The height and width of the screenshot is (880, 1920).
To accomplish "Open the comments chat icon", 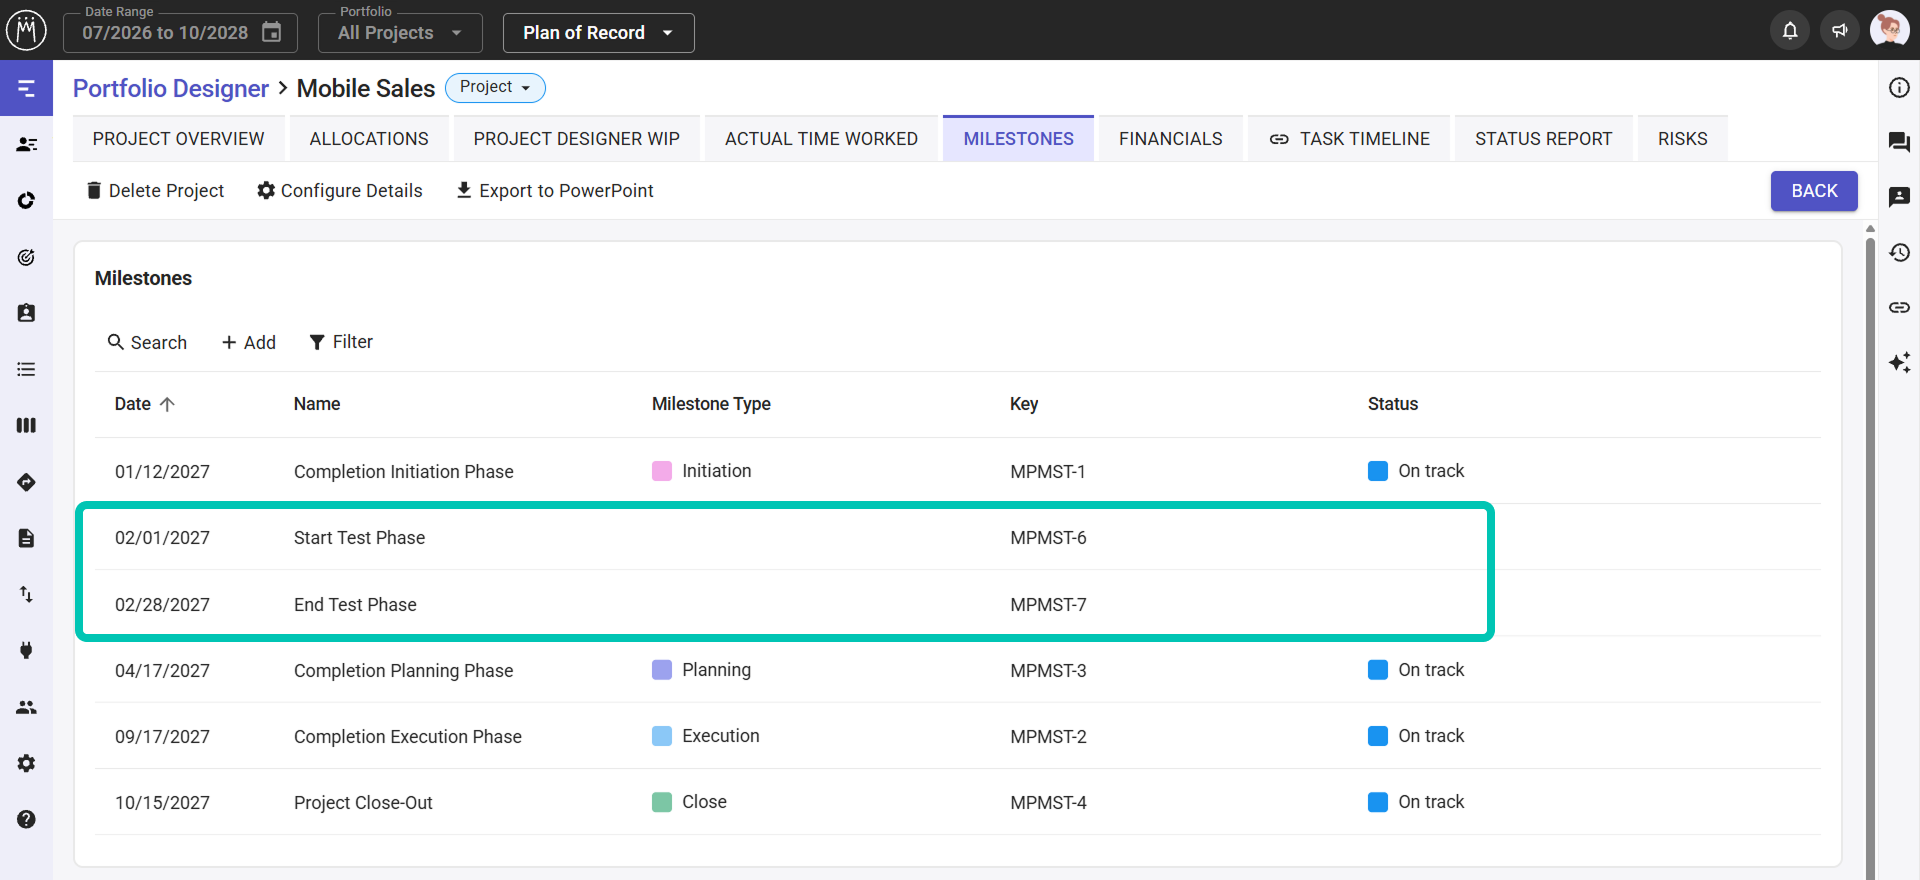I will coord(1899,143).
